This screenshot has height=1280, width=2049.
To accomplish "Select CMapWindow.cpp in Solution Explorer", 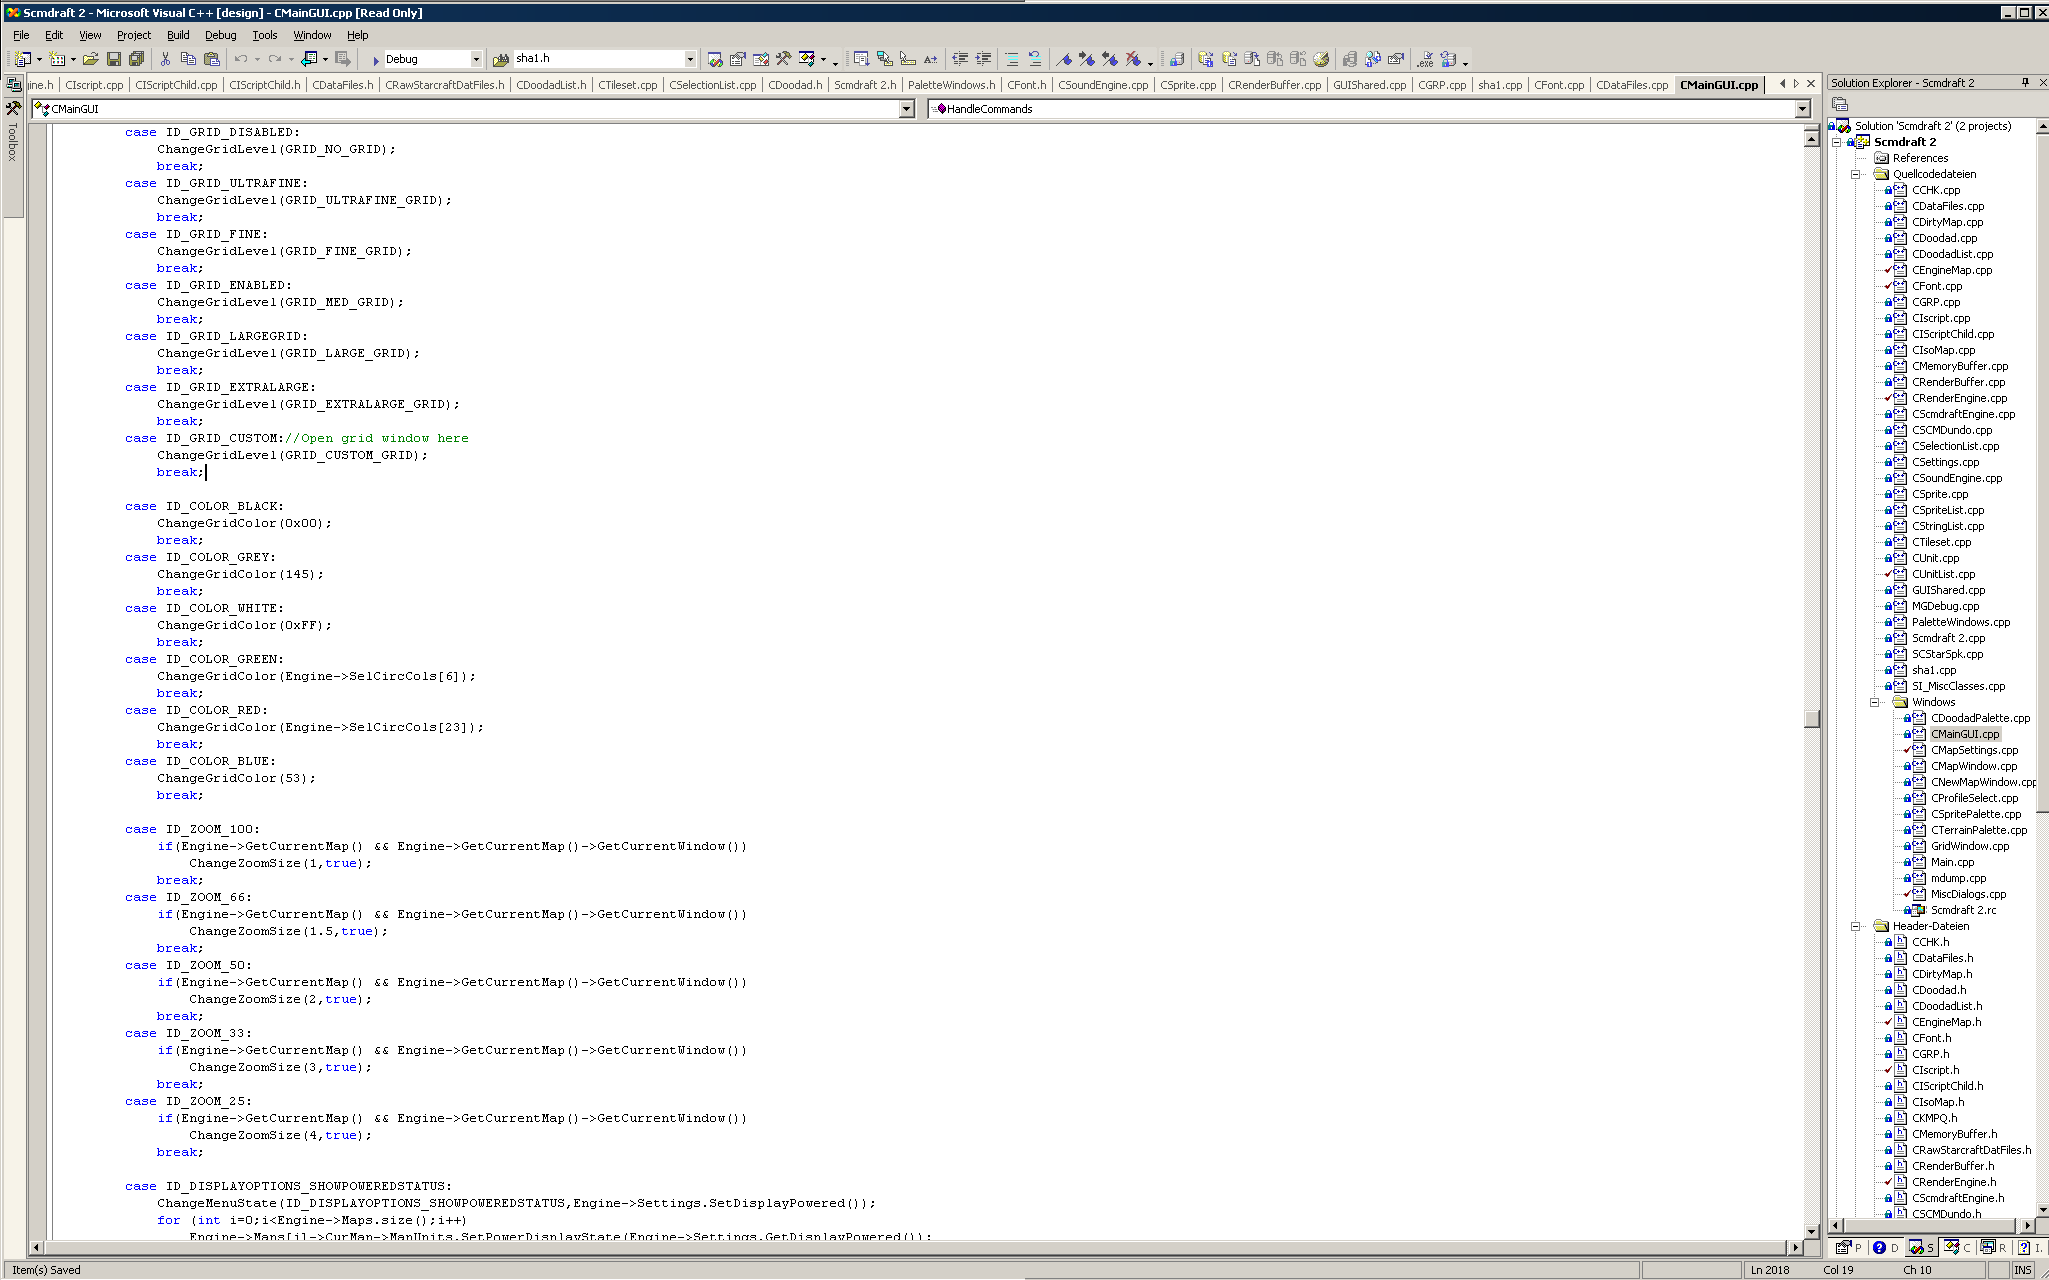I will tap(1974, 766).
